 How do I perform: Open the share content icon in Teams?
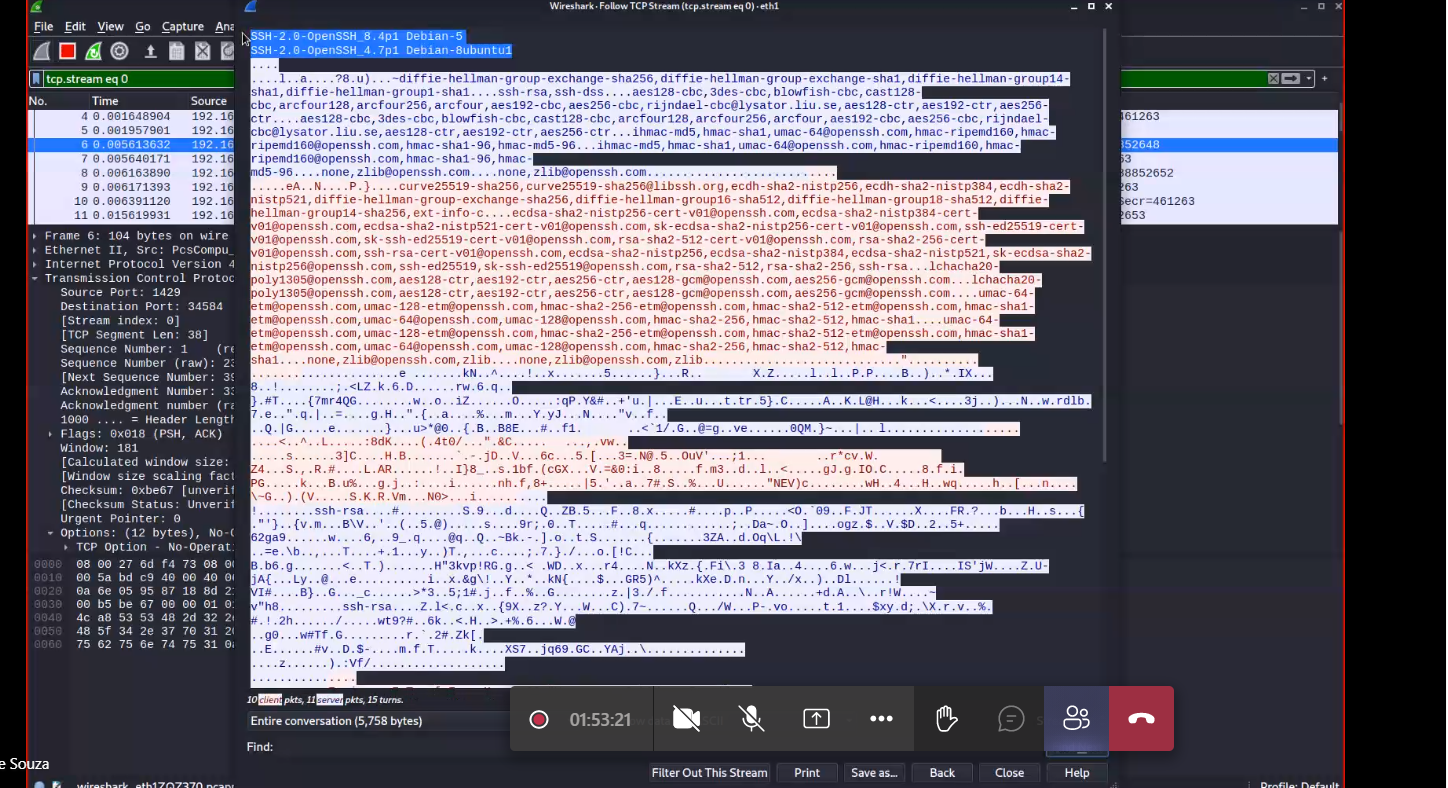[816, 718]
